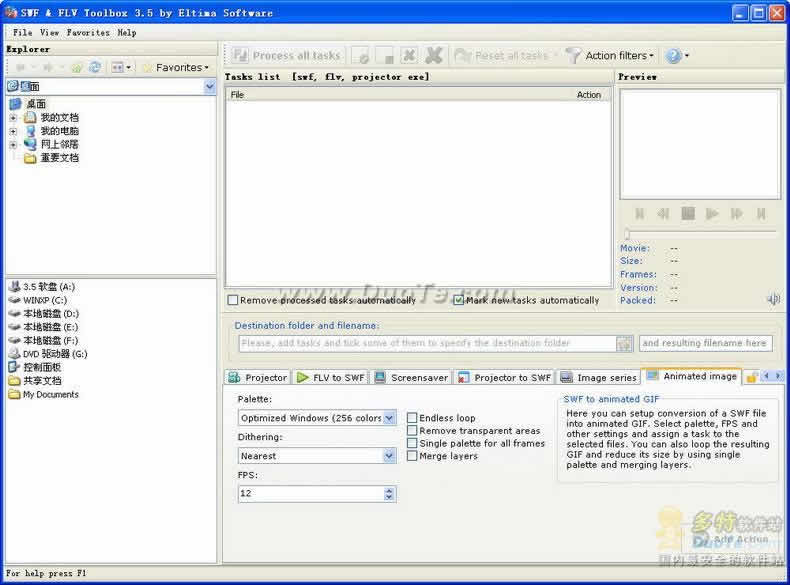Click the Explorer back arrow icon
This screenshot has width=790, height=585.
pyautogui.click(x=21, y=68)
